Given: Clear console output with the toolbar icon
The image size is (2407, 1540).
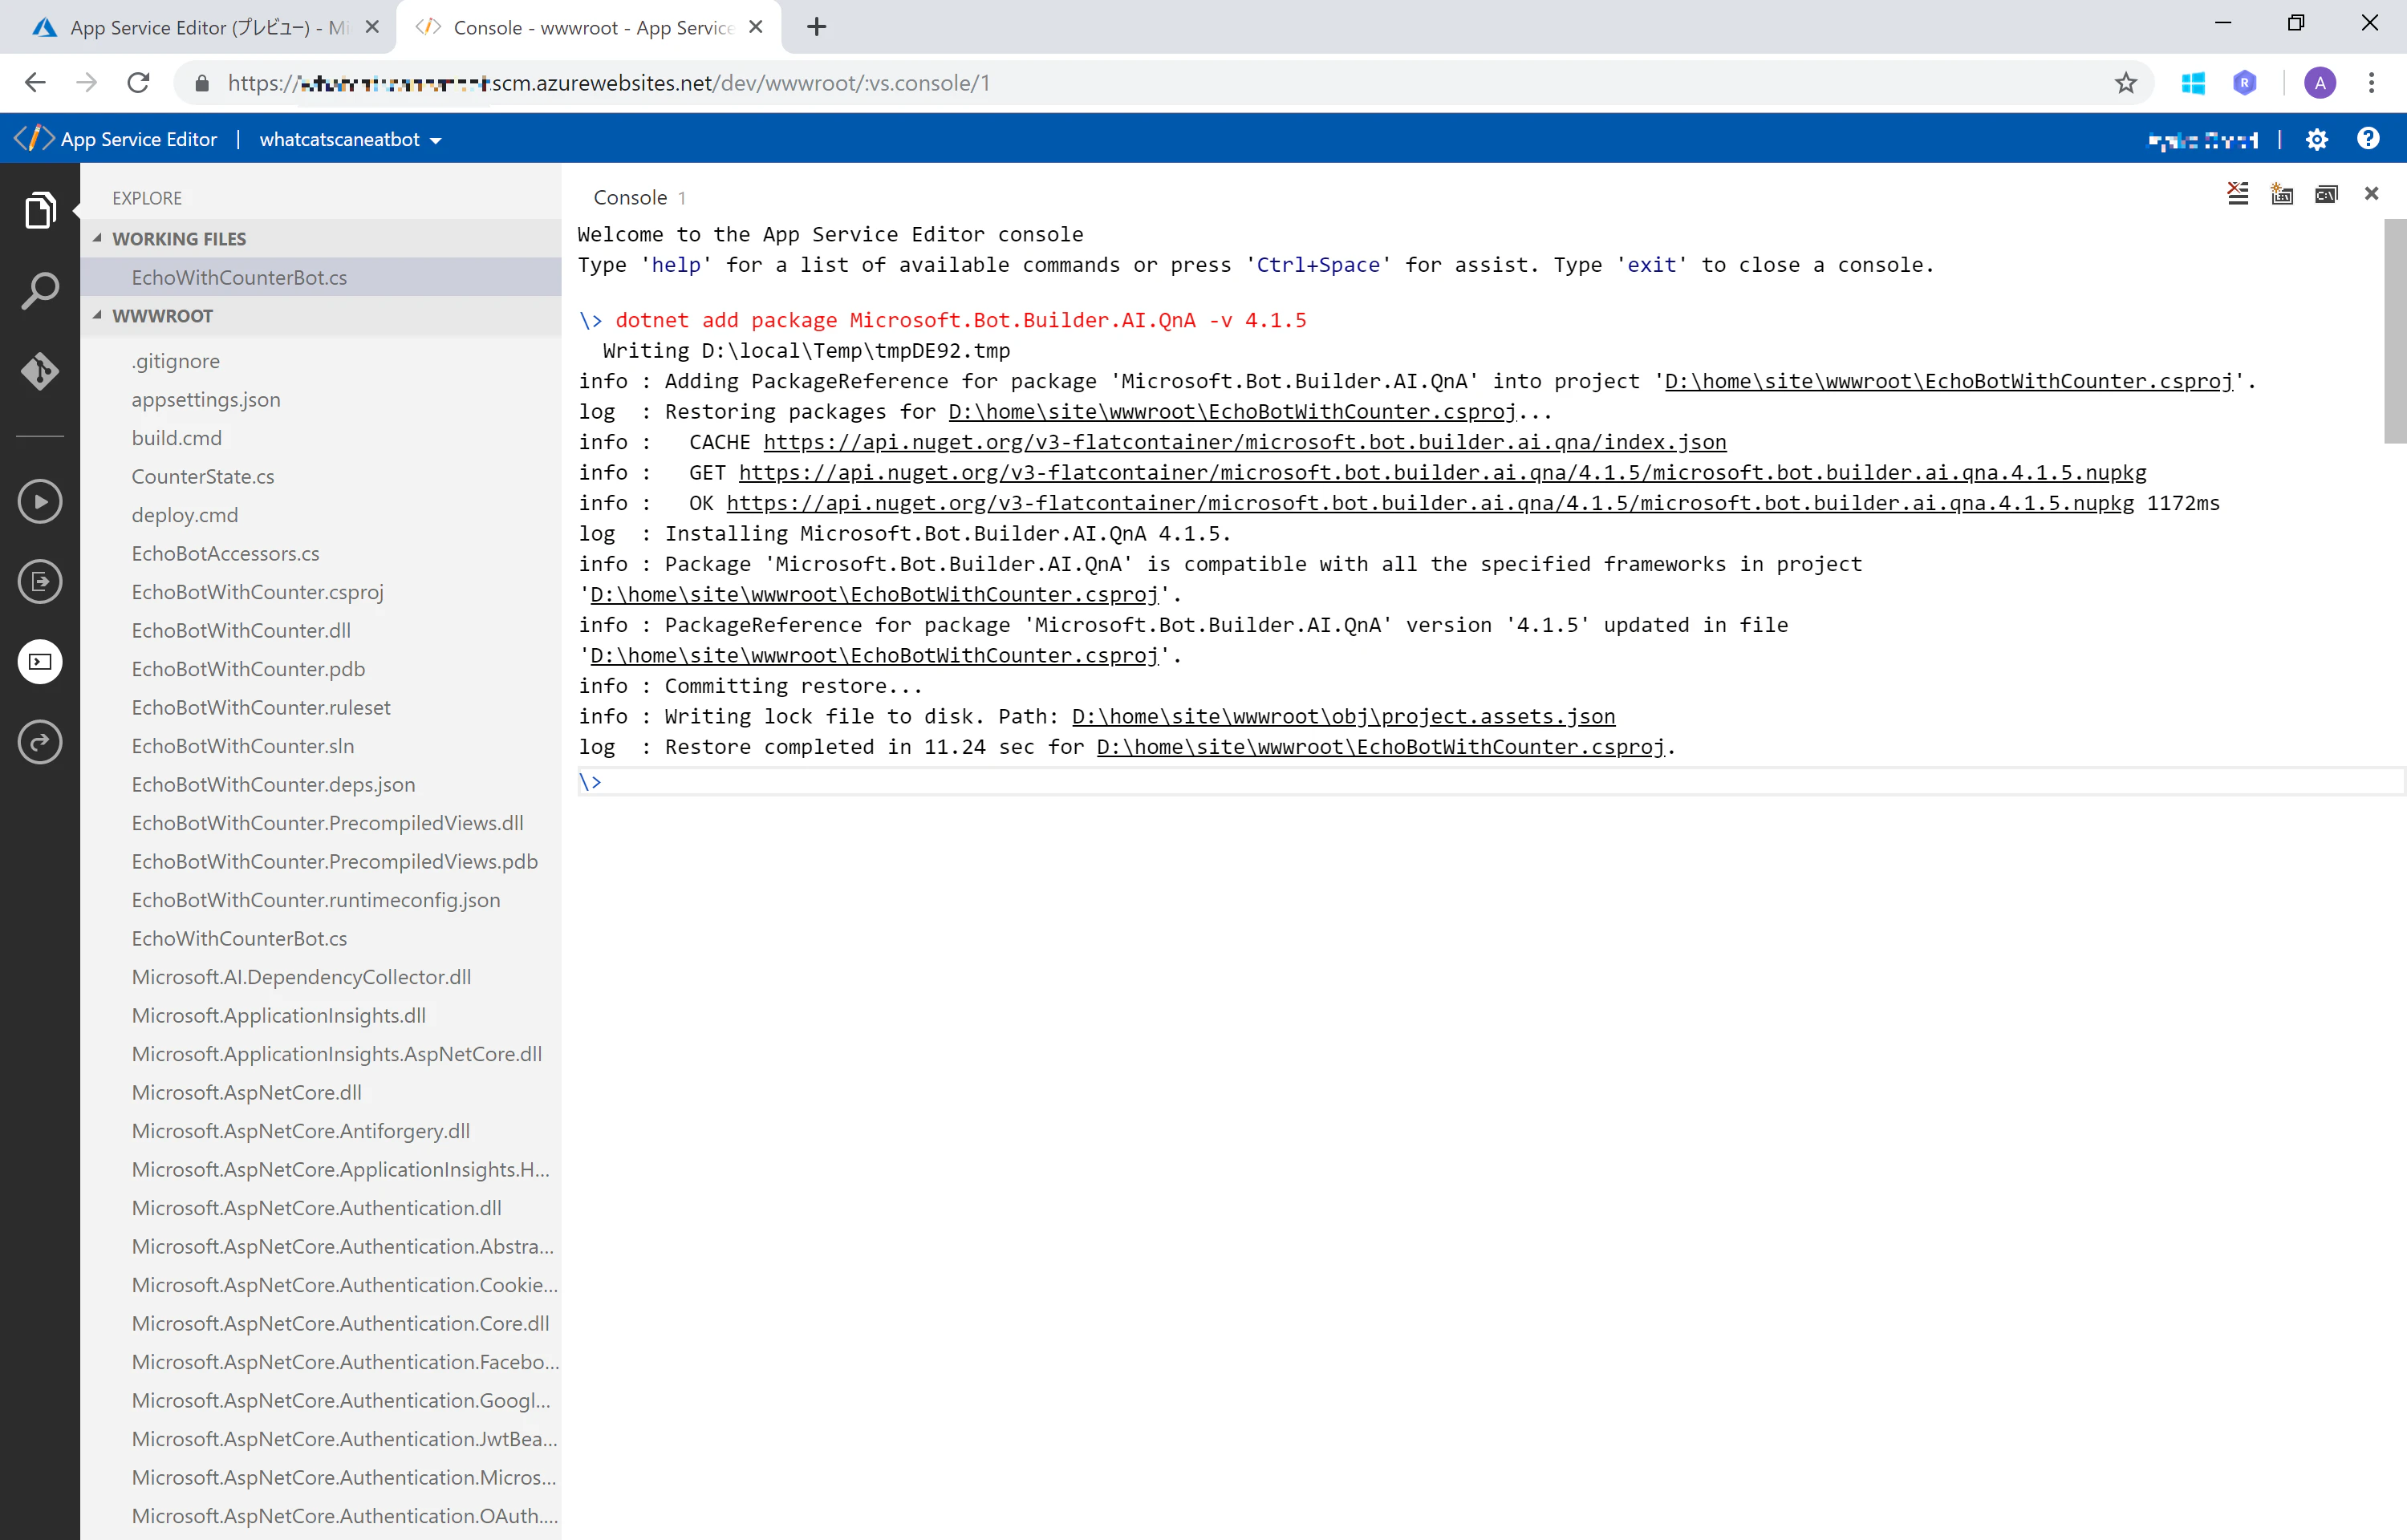Looking at the screenshot, I should 2238,193.
